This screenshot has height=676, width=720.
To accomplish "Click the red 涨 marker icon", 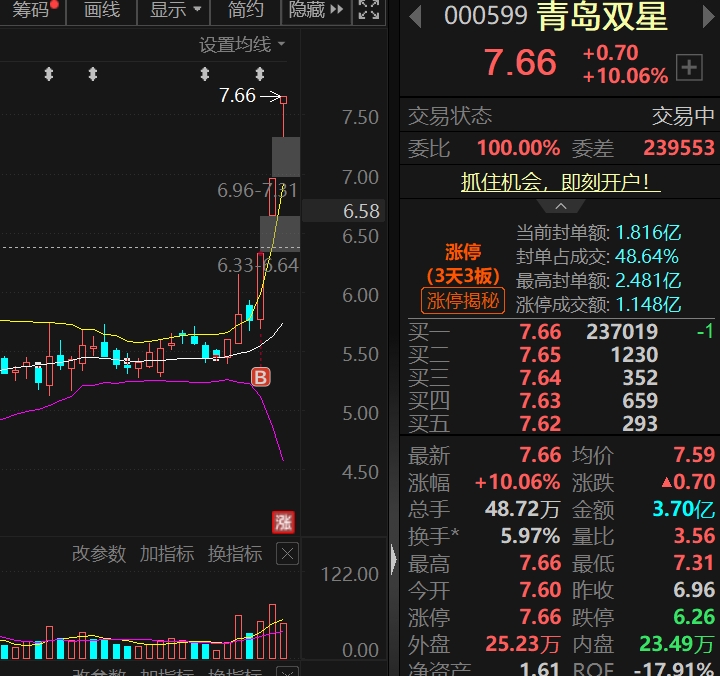I will 283,522.
